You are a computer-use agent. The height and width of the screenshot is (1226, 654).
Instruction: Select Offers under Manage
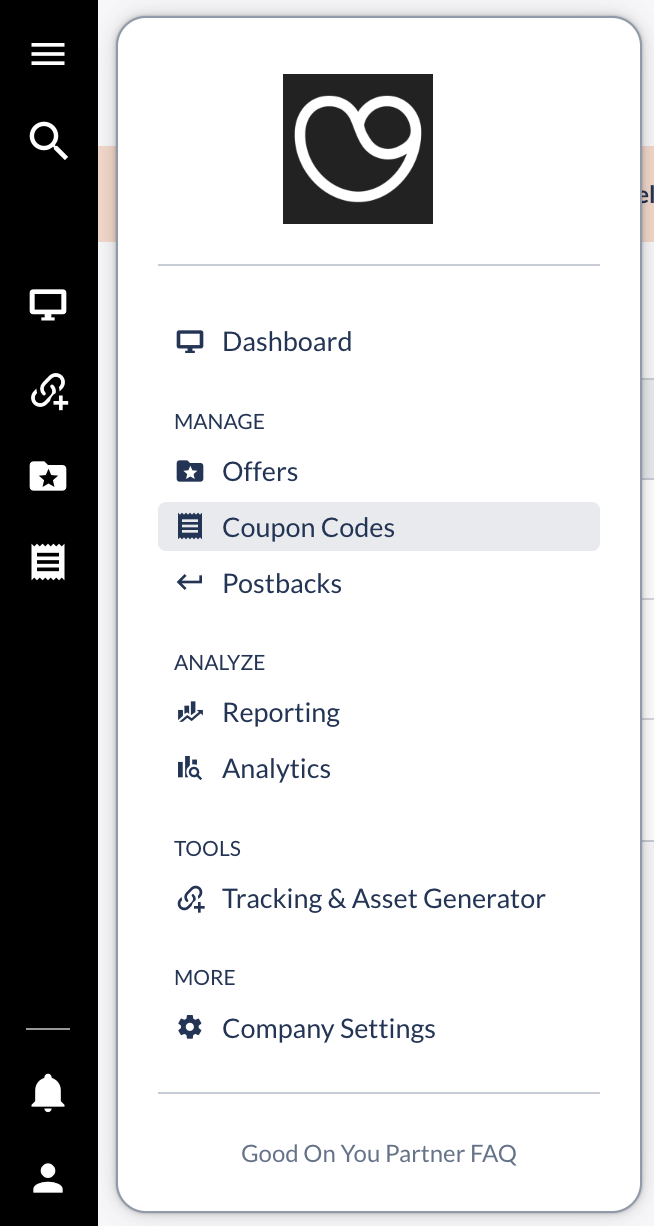260,472
